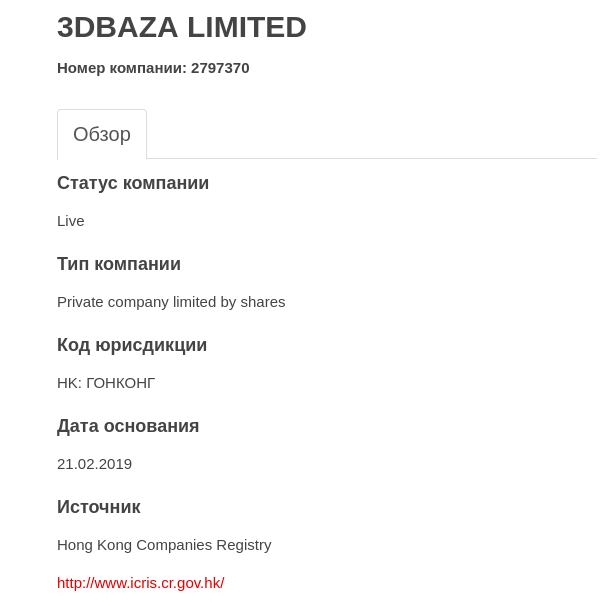This screenshot has width=612, height=606.
Task: Open the Обзор tab
Action: tap(102, 134)
